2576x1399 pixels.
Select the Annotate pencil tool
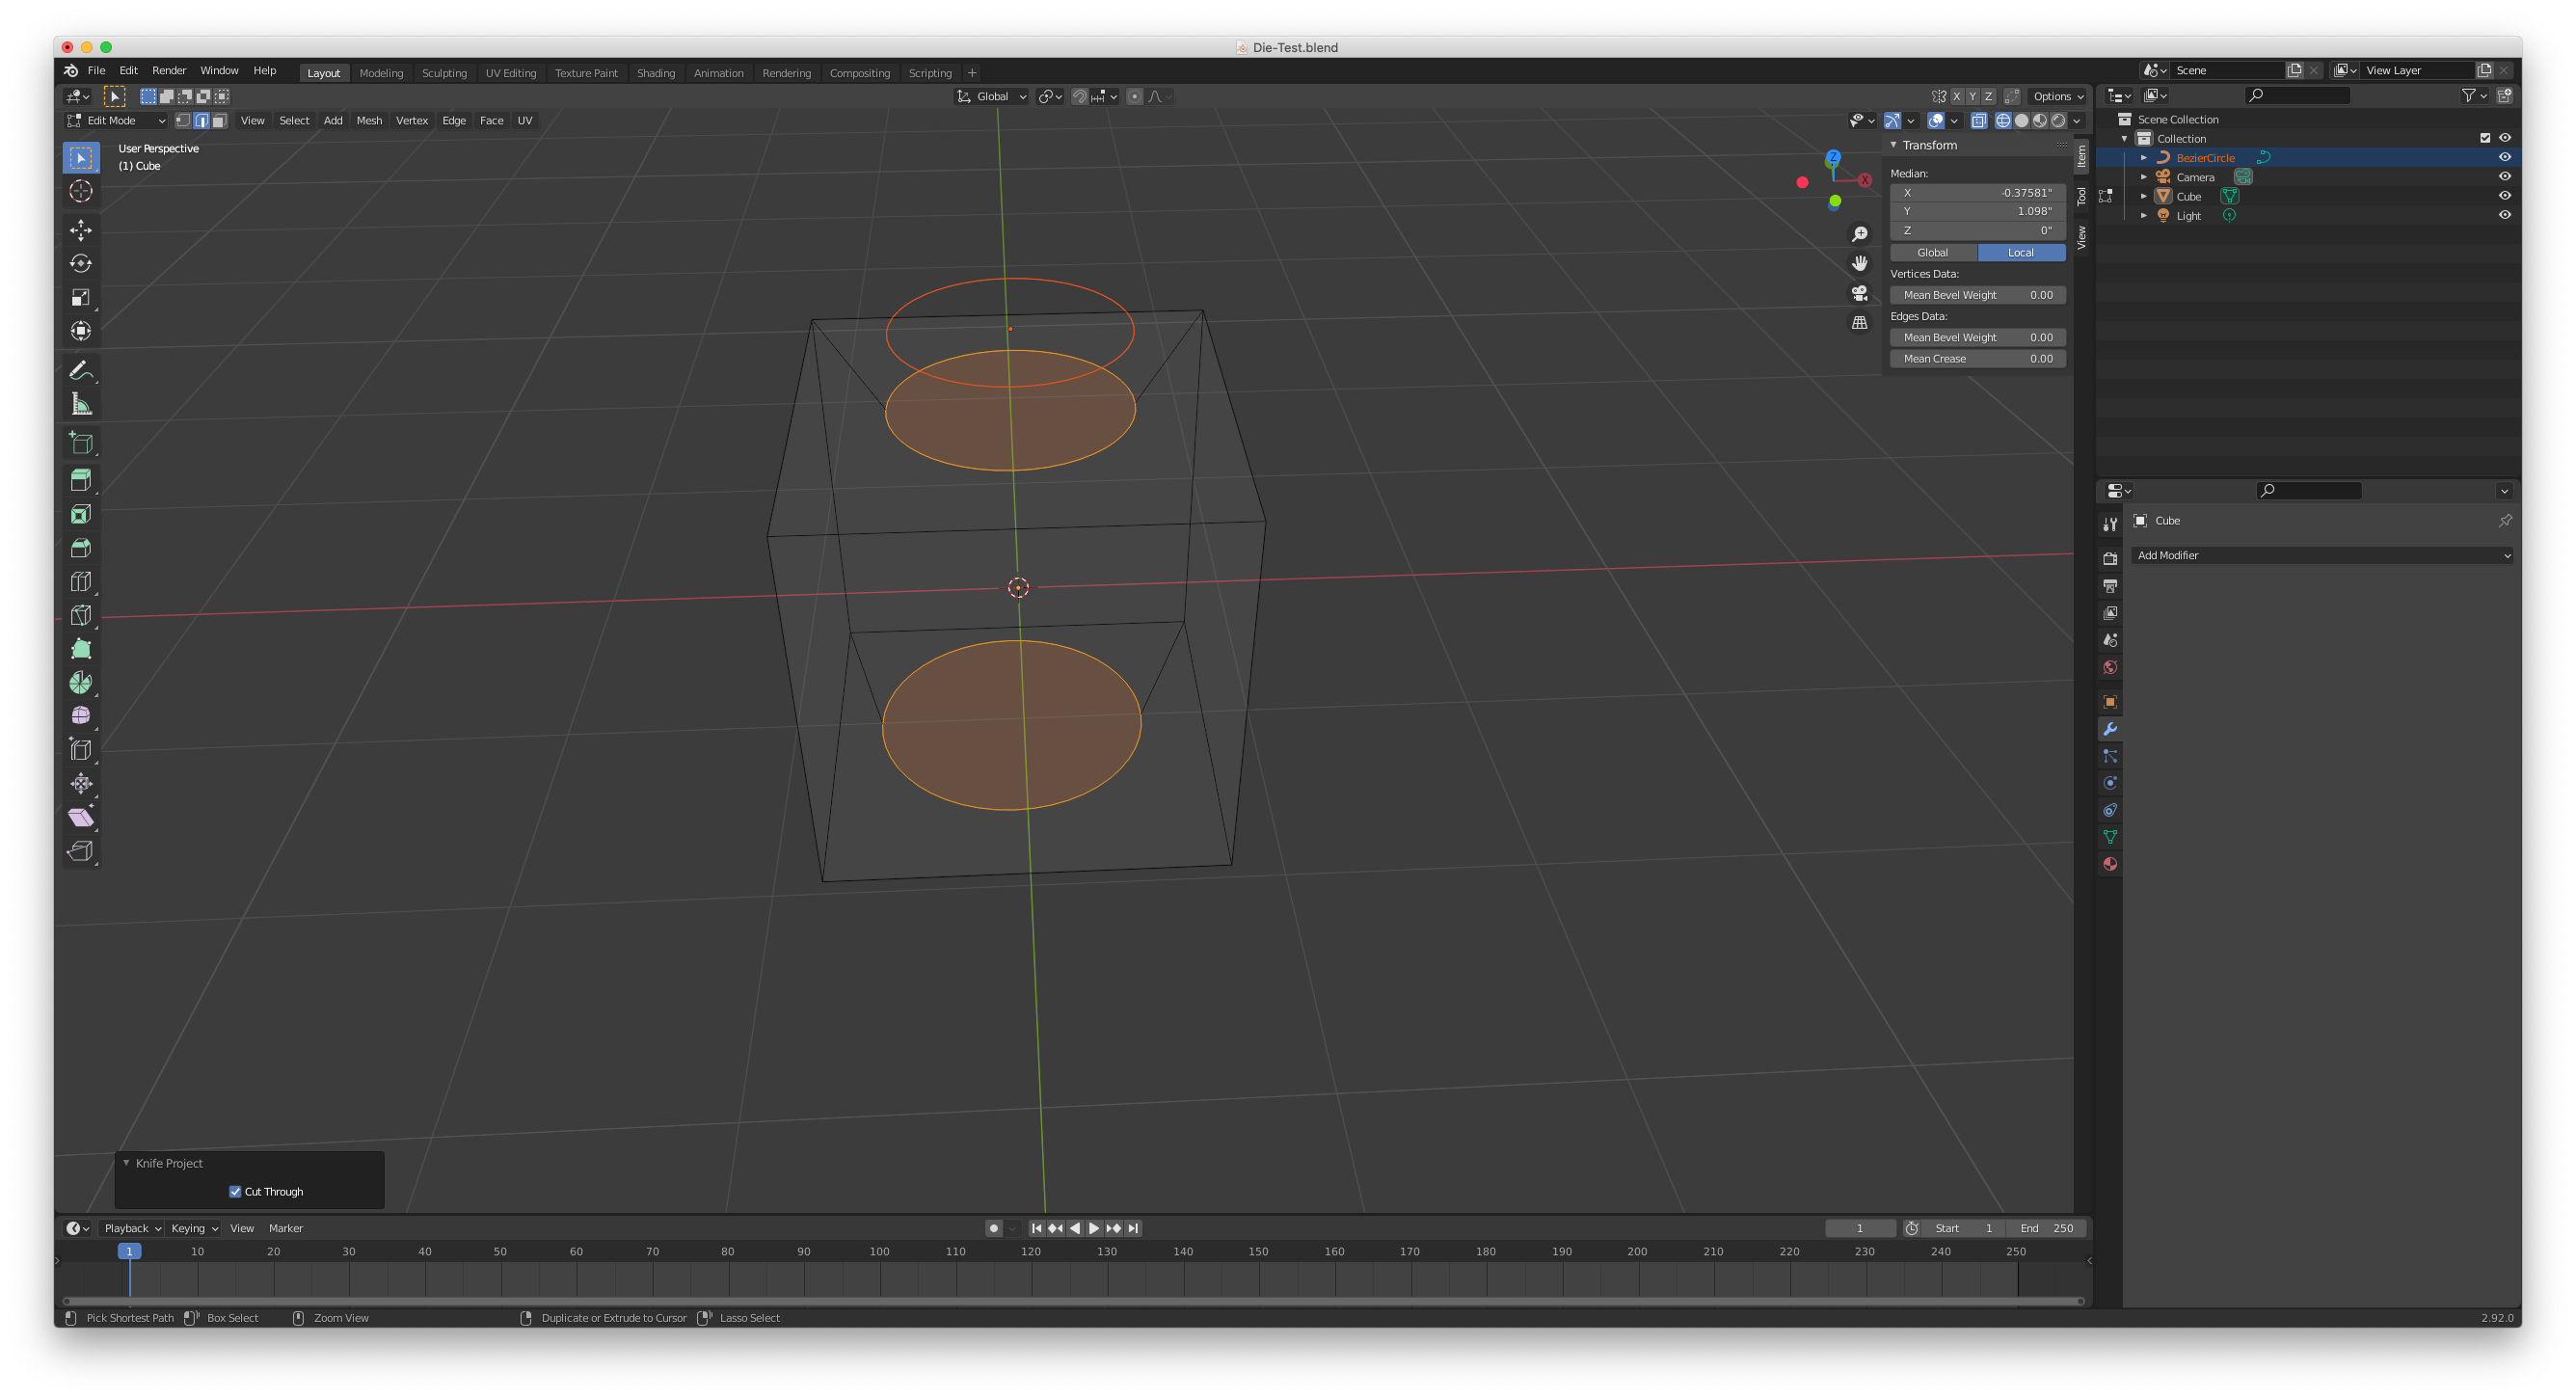point(81,371)
